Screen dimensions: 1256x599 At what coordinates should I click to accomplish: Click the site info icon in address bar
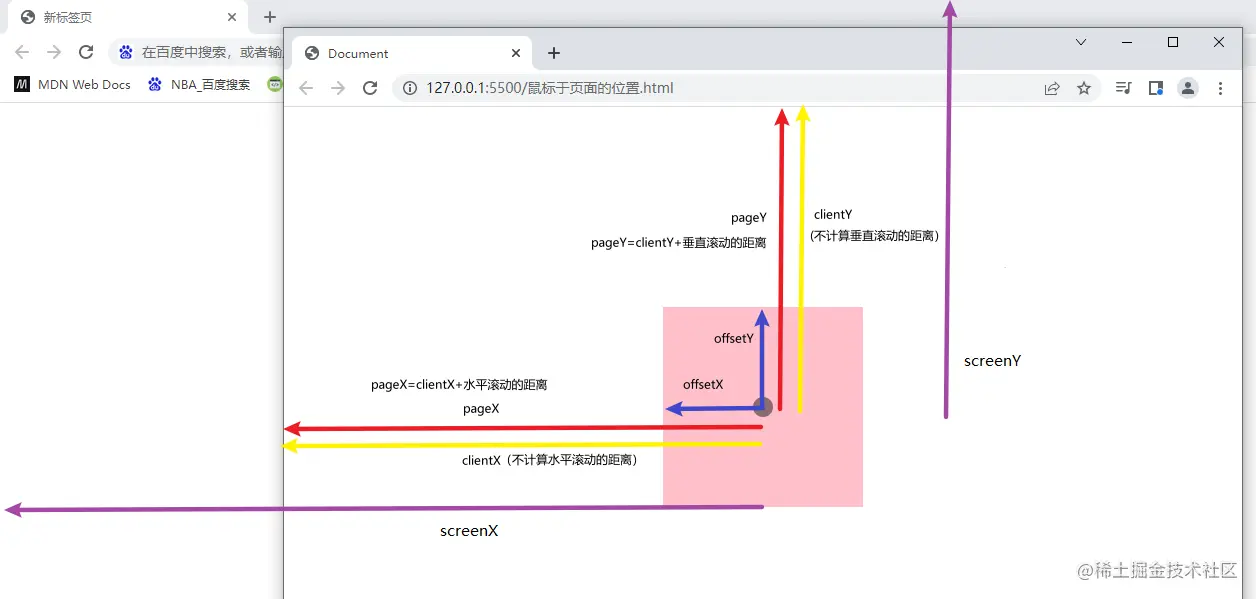(x=410, y=88)
